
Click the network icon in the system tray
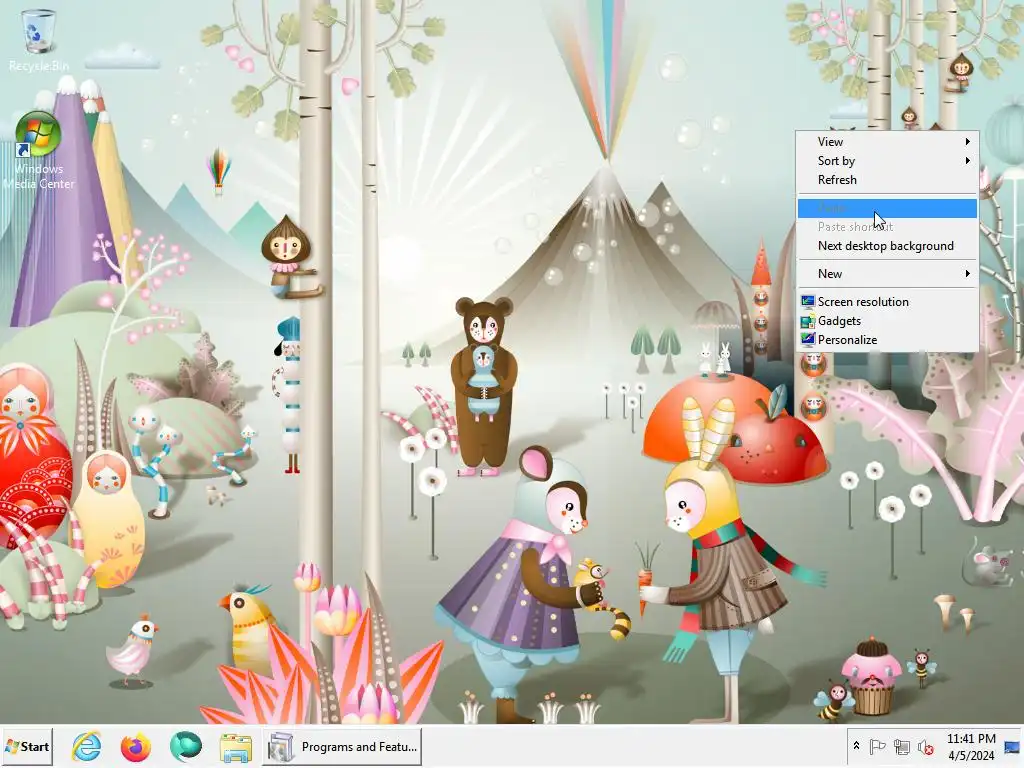pyautogui.click(x=901, y=746)
